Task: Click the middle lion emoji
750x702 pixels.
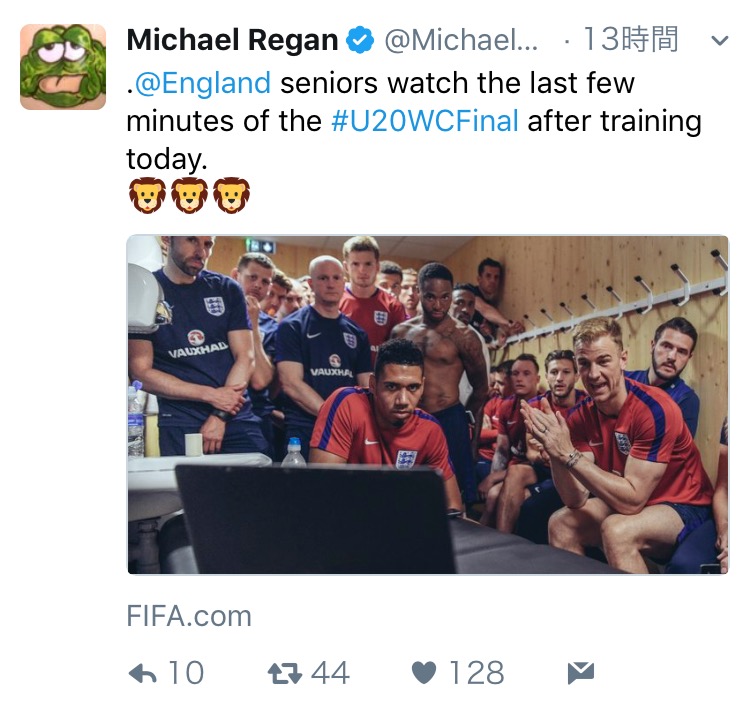Action: [189, 195]
